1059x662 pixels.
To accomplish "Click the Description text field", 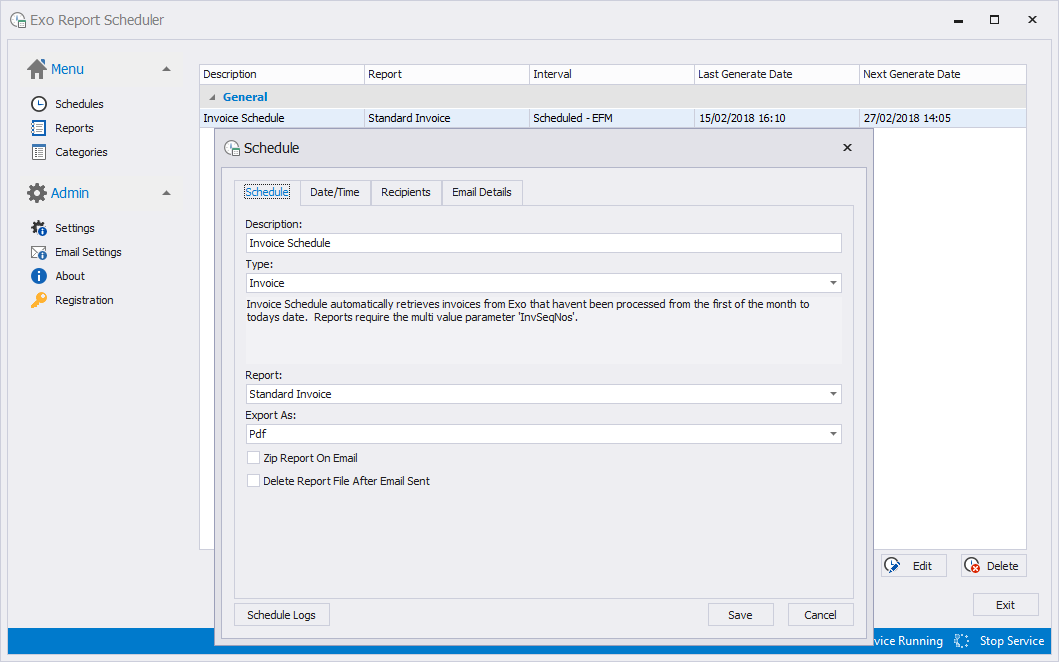I will (x=543, y=243).
